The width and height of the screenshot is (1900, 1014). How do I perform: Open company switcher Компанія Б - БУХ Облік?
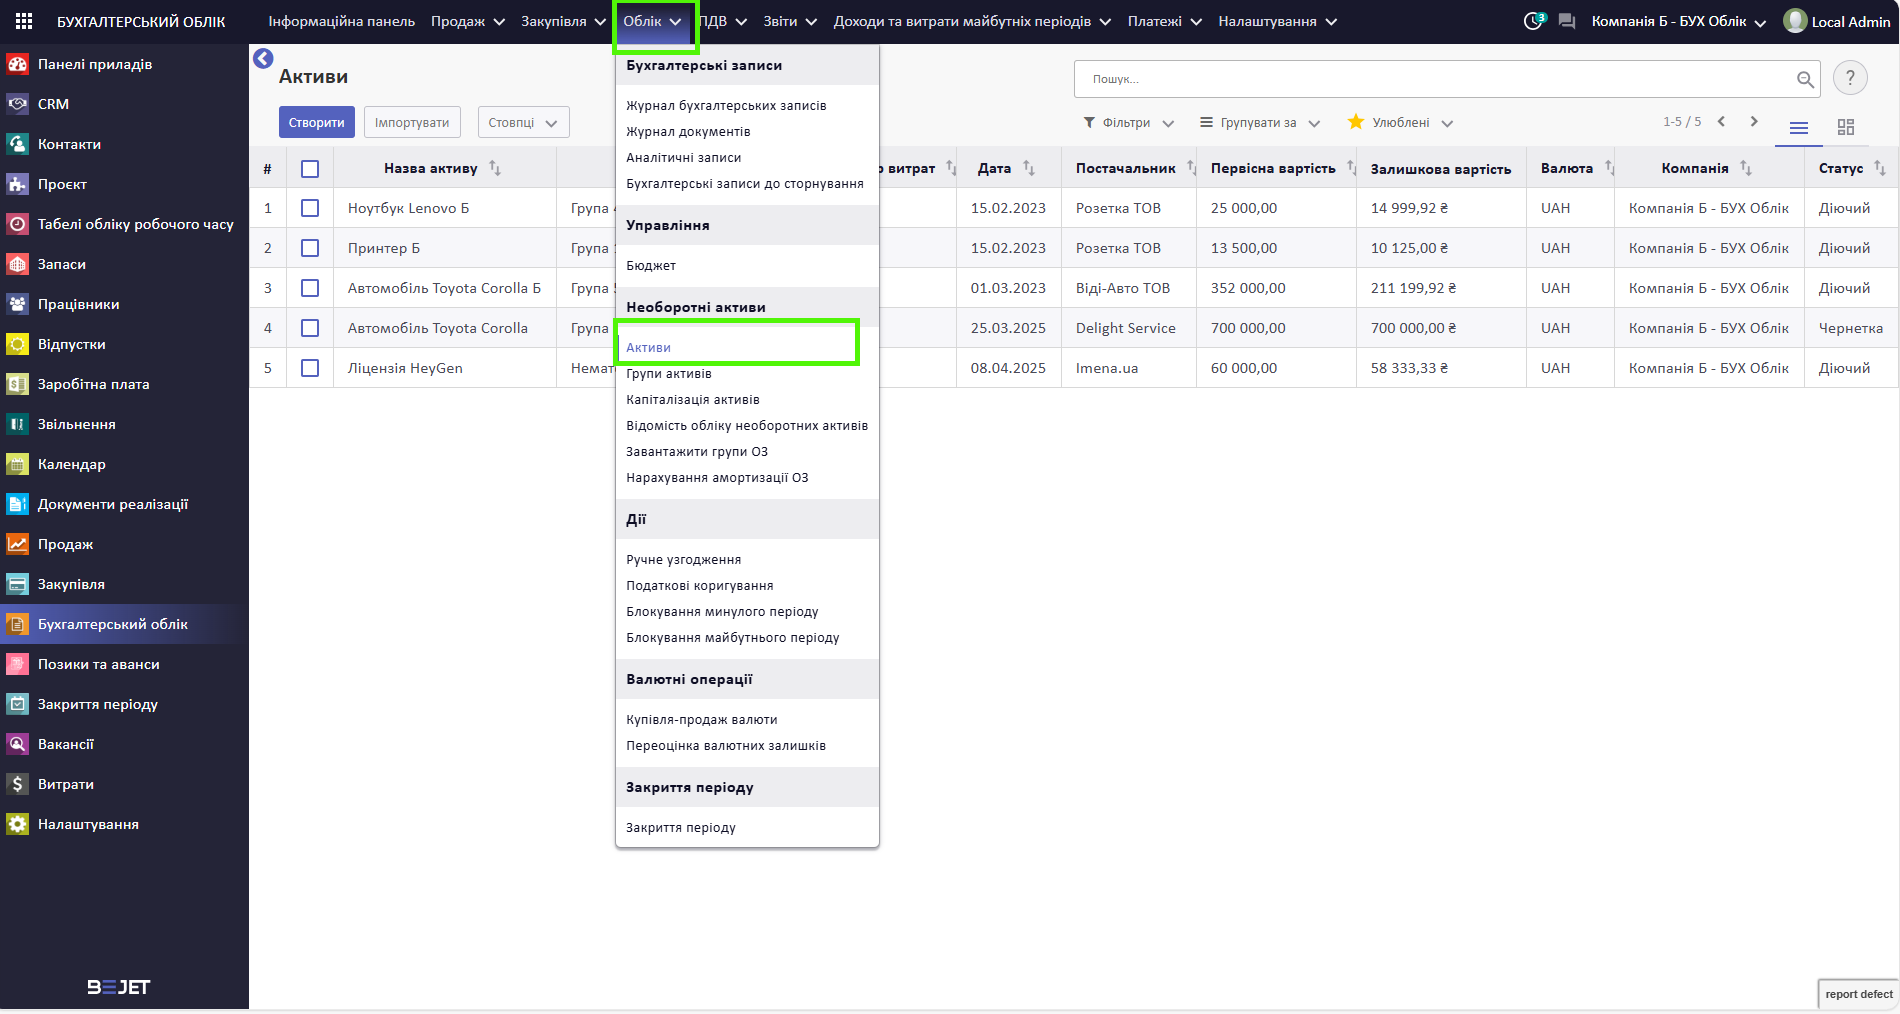coord(1679,21)
